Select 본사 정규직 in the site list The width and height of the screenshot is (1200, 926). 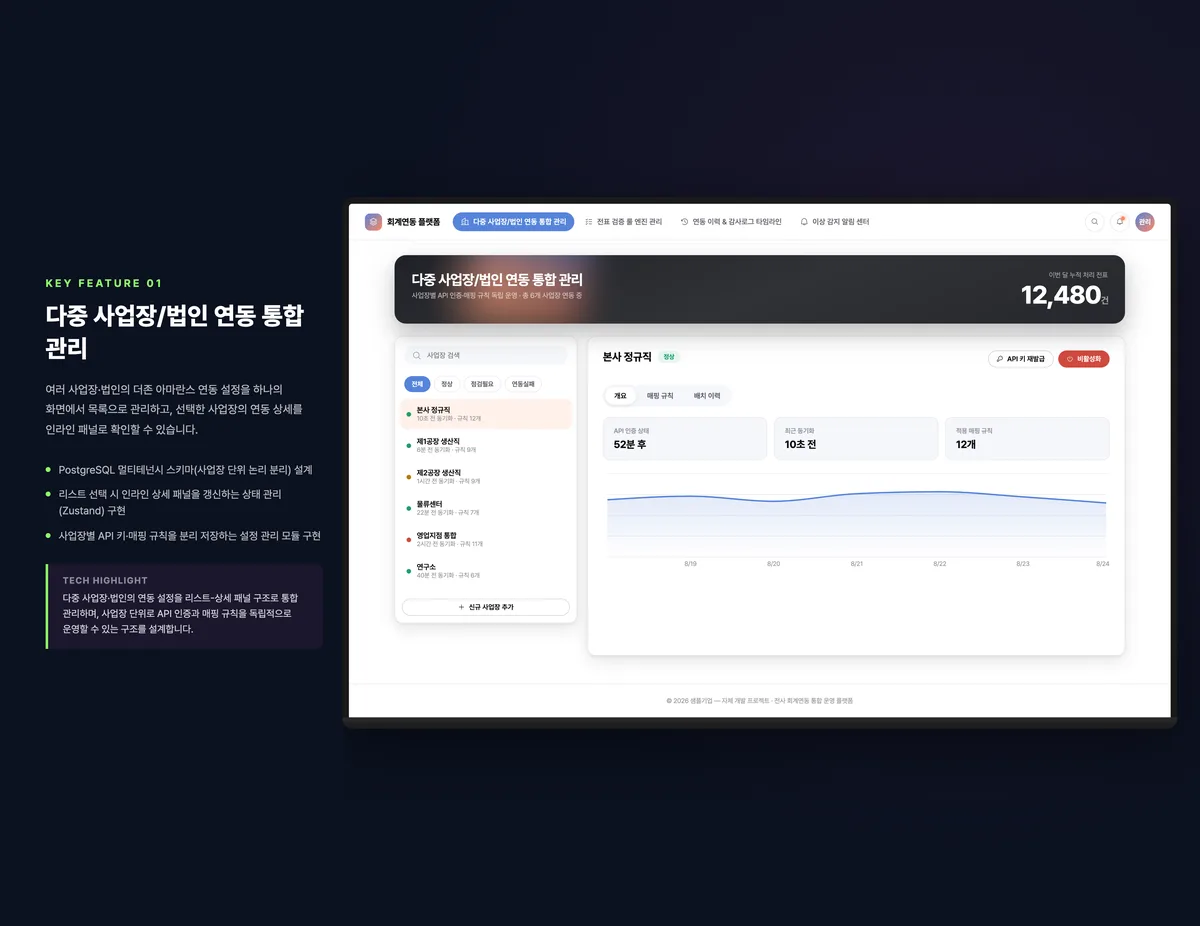point(486,414)
